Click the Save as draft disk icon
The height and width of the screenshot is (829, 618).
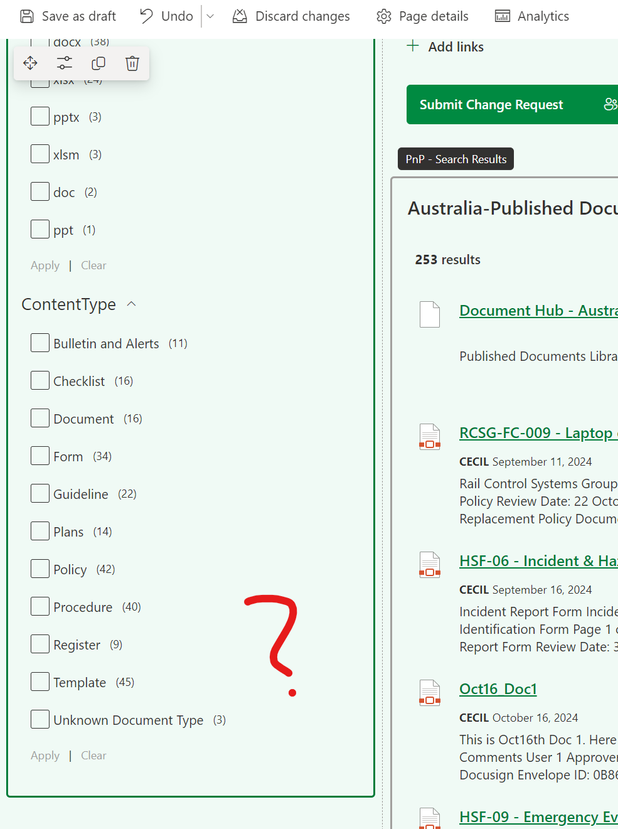coord(27,16)
